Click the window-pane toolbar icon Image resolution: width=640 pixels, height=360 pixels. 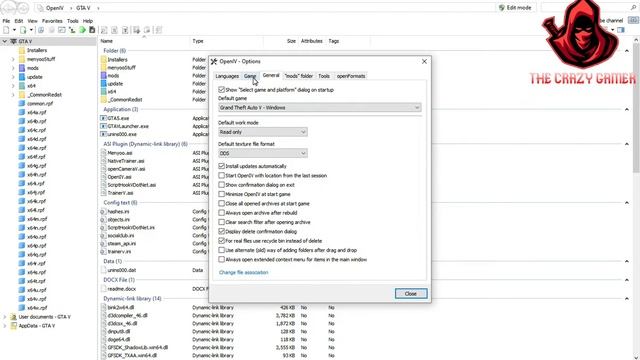(62, 30)
